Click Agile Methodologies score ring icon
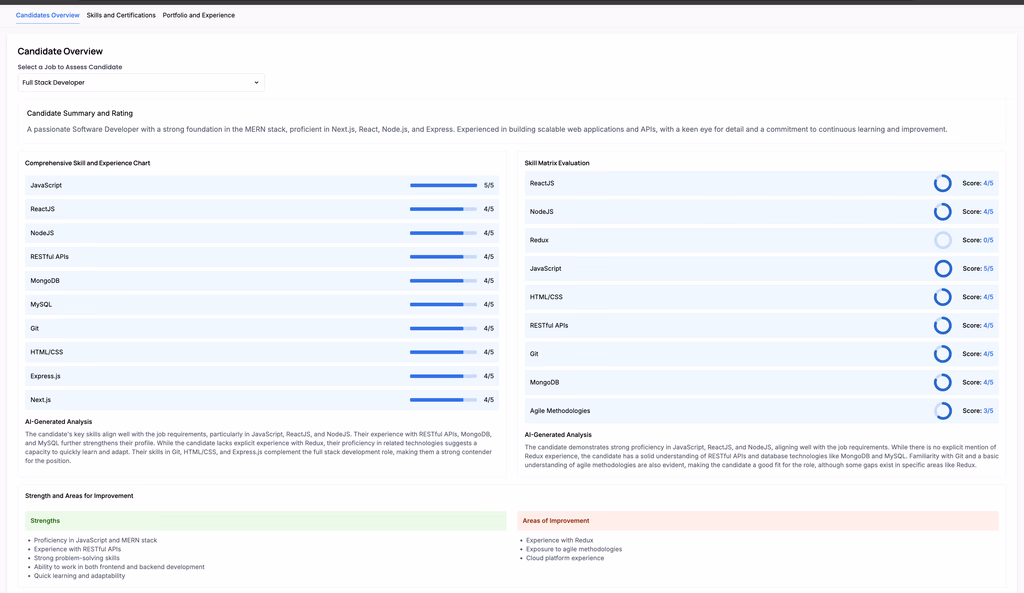Screen dimensions: 1024x593 942,411
